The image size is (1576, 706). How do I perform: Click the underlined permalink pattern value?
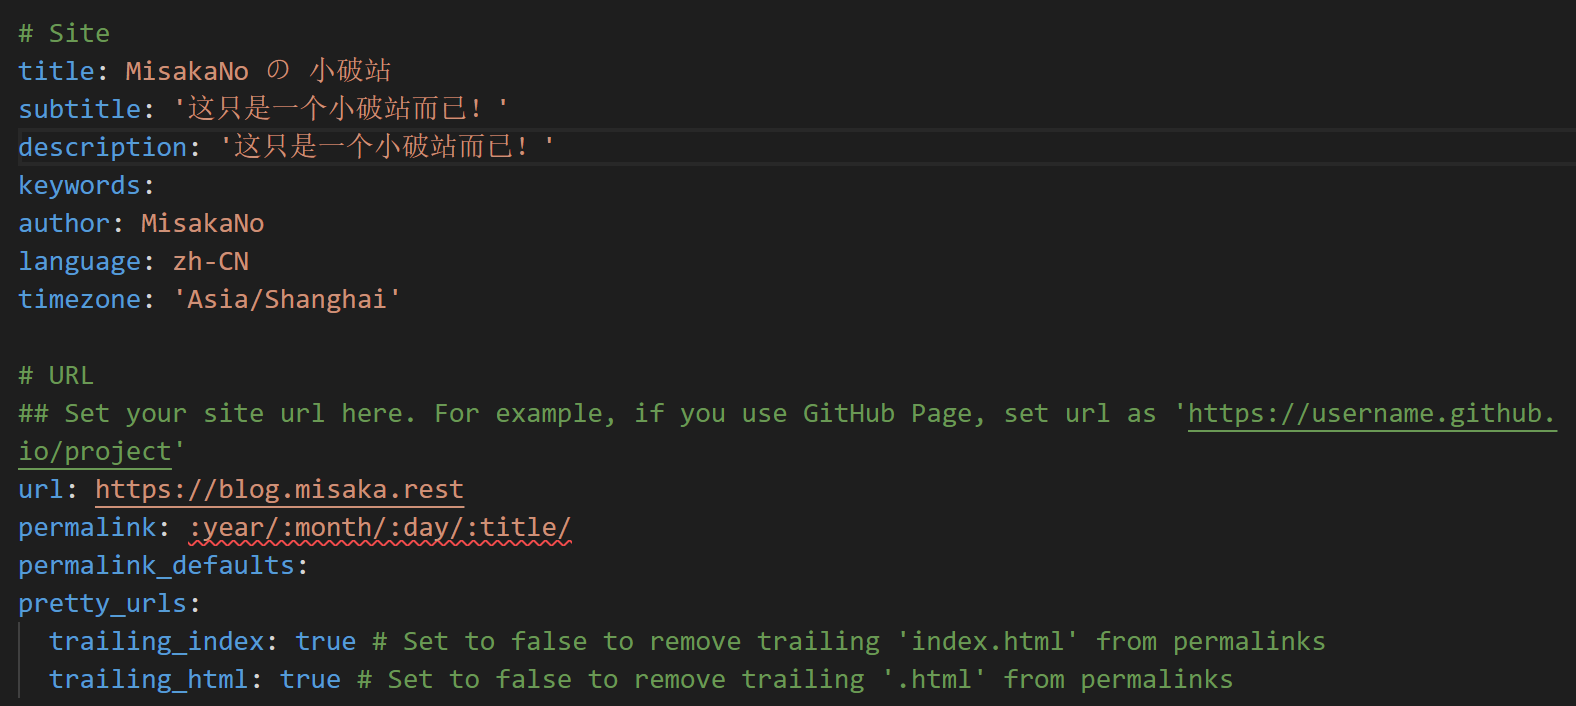(x=380, y=527)
